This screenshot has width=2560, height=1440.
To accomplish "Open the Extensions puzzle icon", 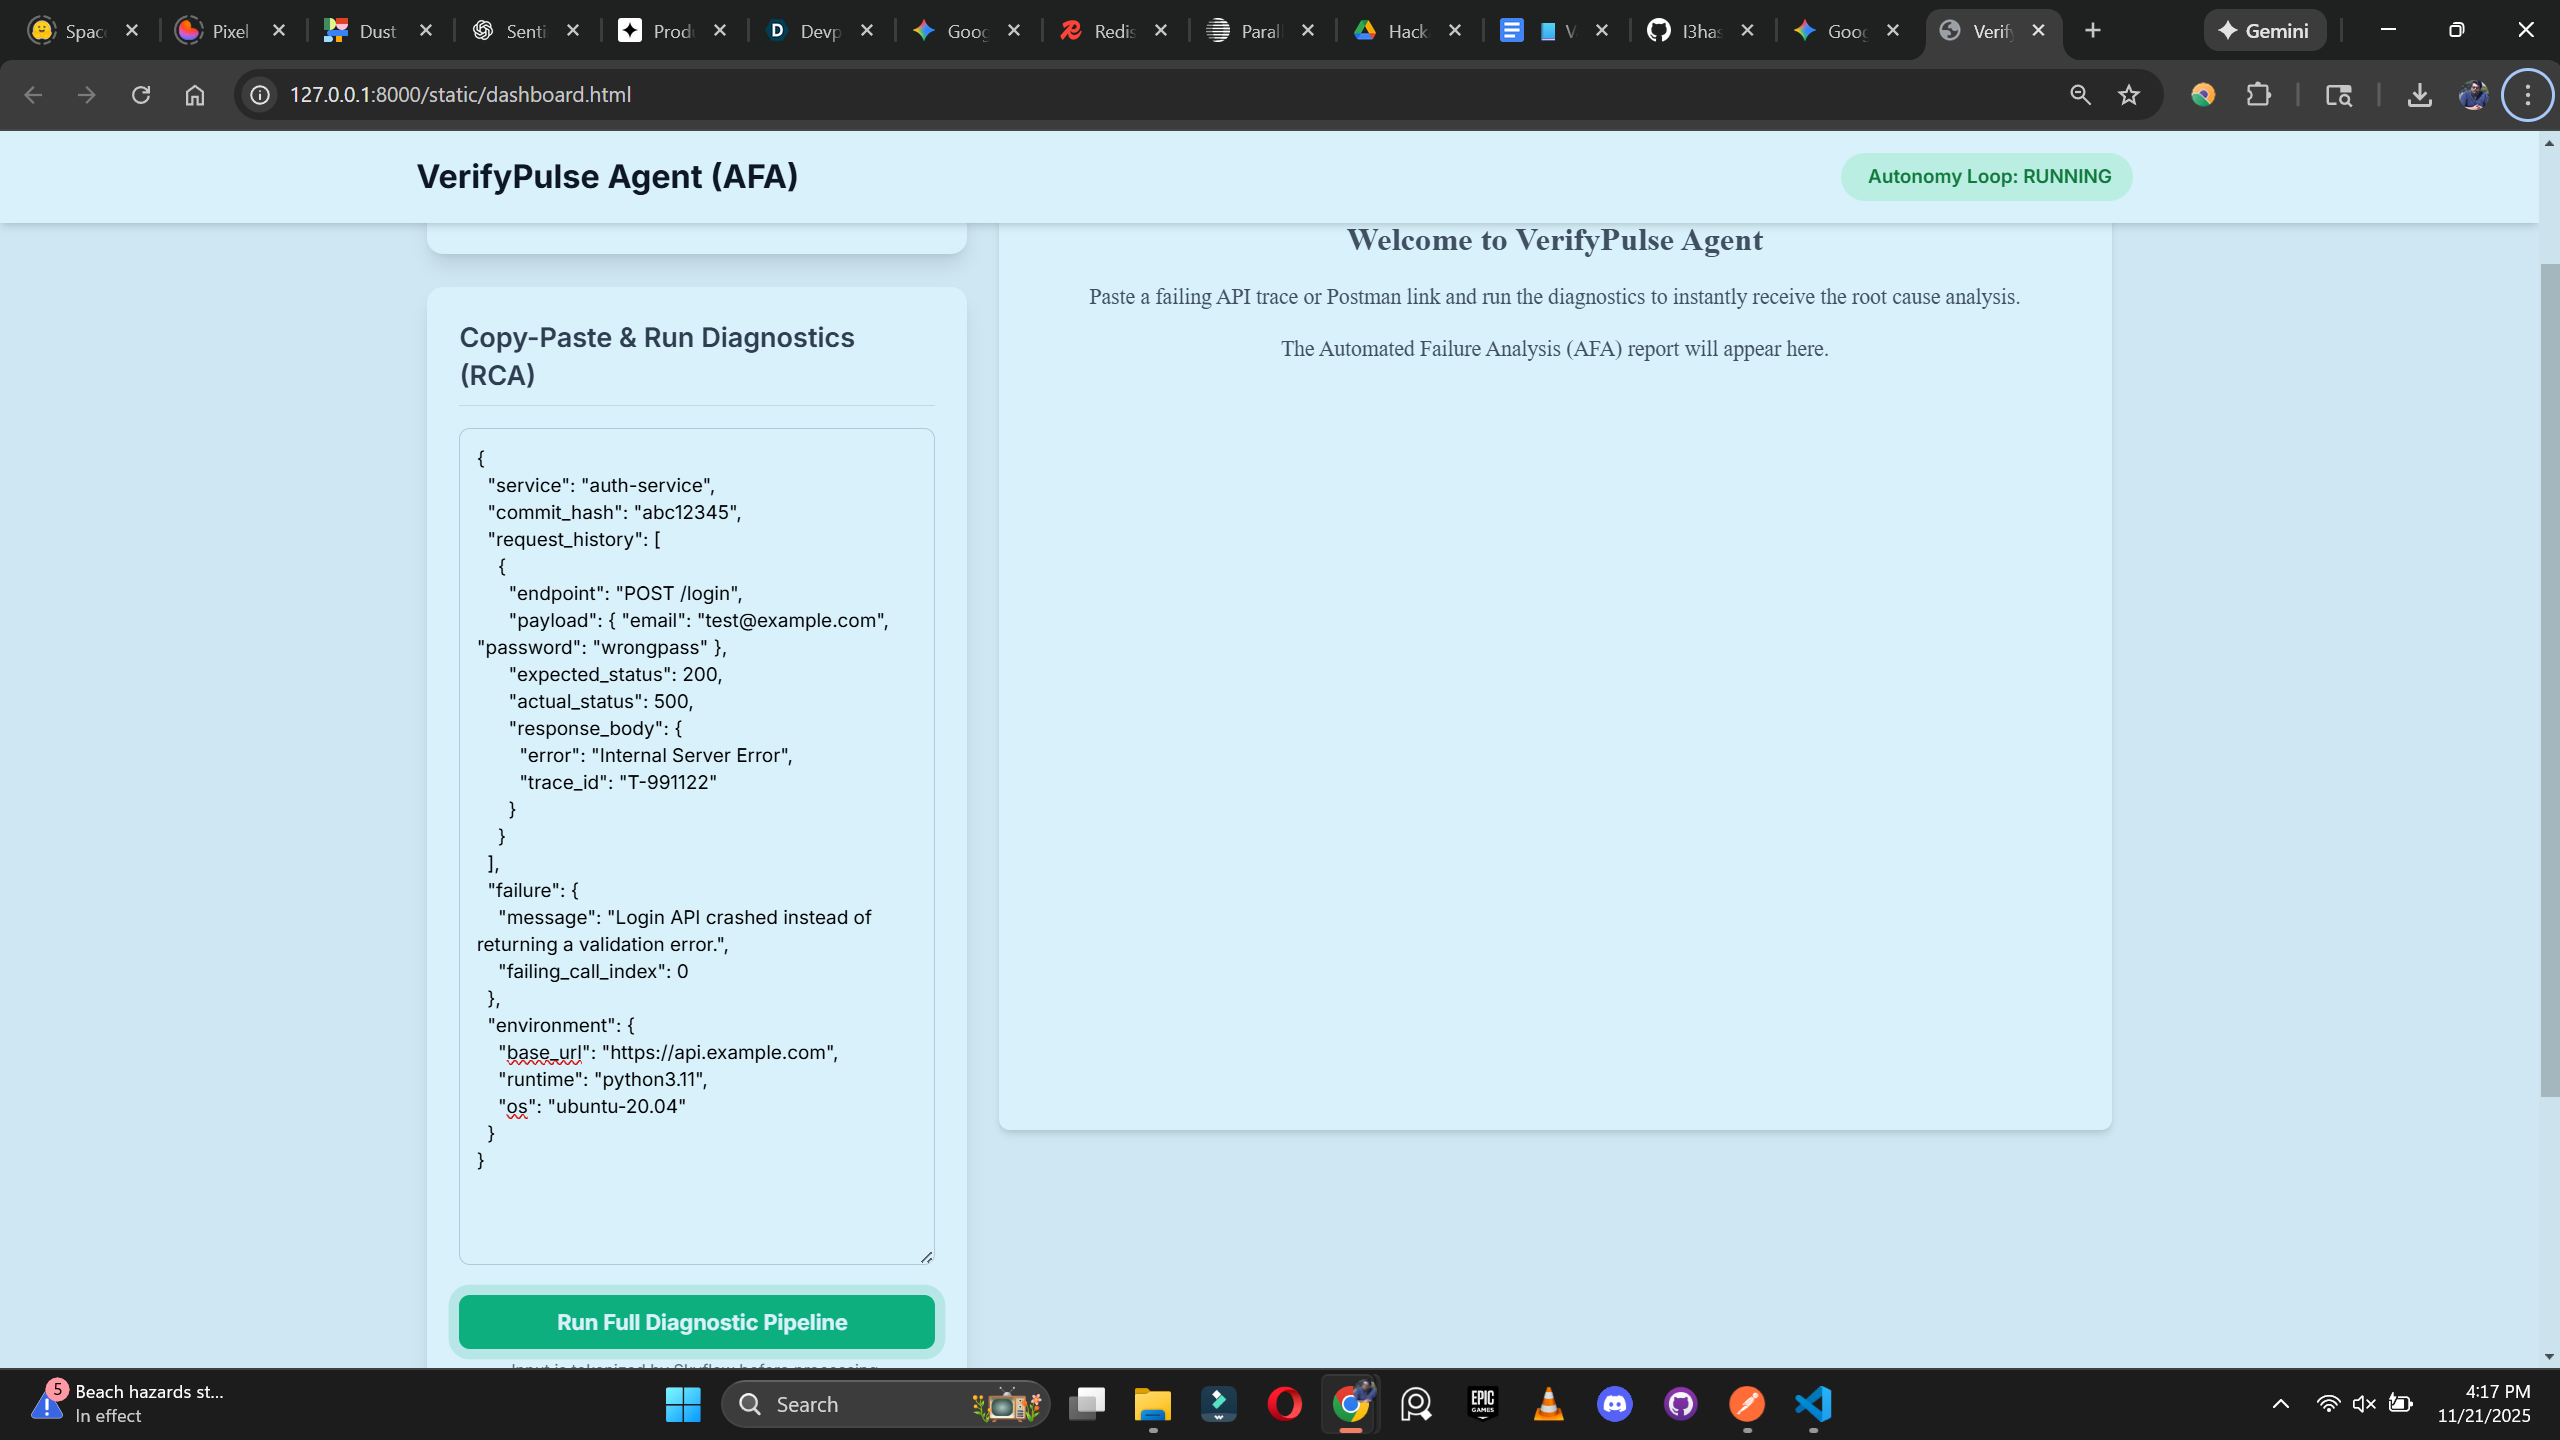I will 2258,95.
